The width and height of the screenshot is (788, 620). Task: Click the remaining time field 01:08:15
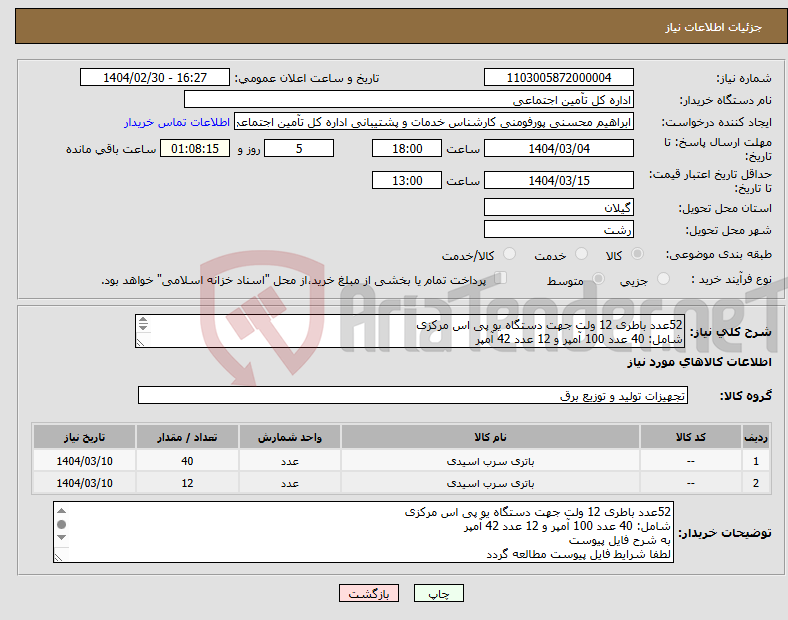[195, 148]
